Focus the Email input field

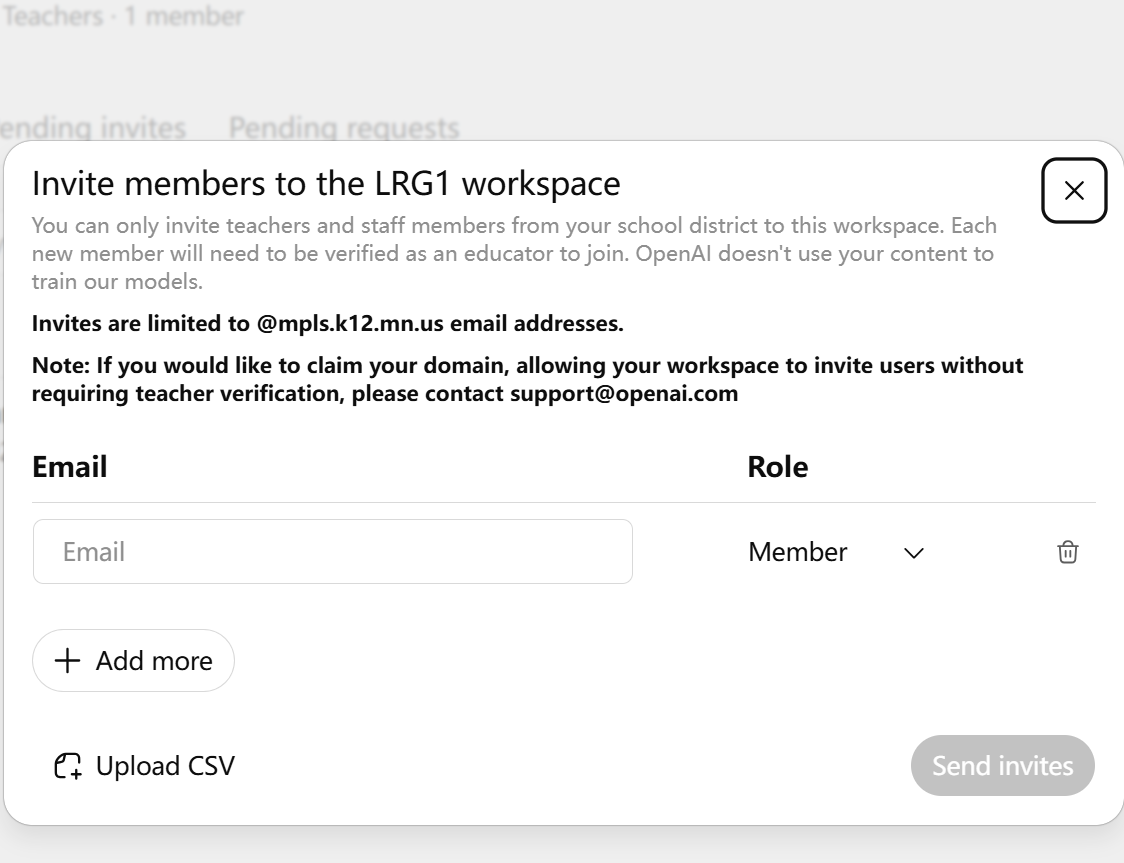333,551
